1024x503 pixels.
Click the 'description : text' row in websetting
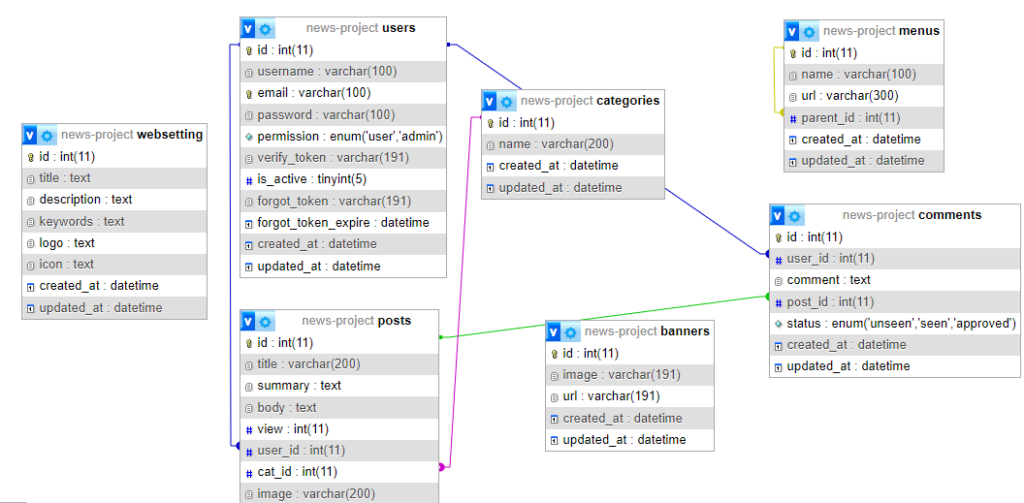click(x=114, y=200)
